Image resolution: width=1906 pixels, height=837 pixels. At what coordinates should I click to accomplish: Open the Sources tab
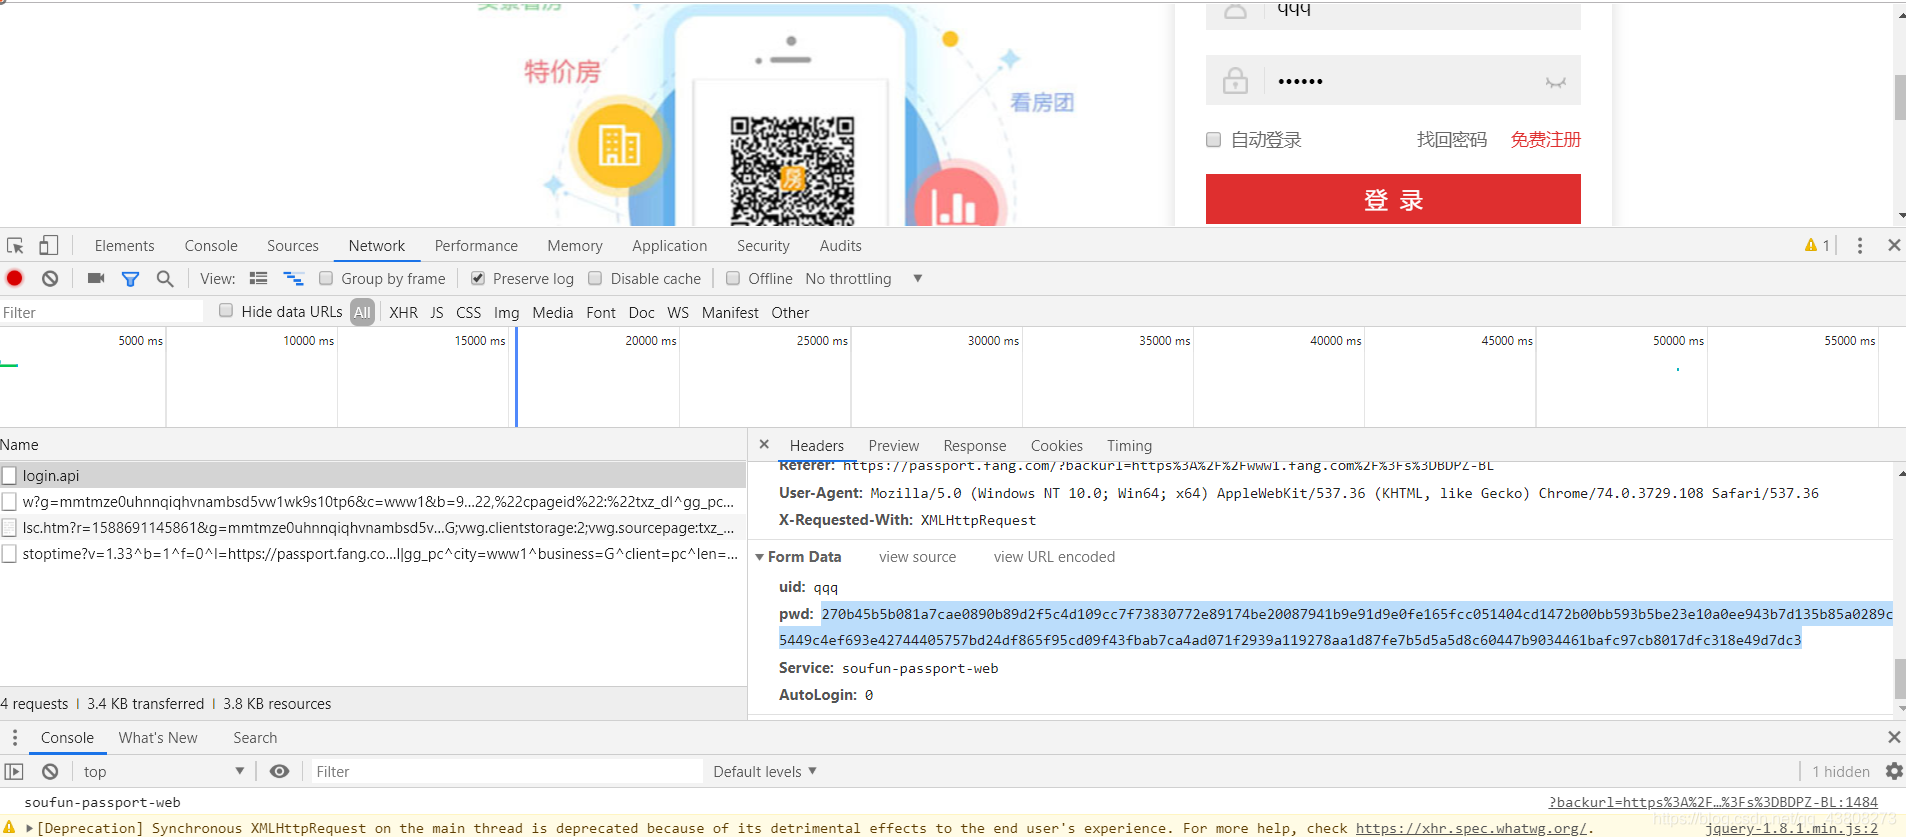pos(293,246)
